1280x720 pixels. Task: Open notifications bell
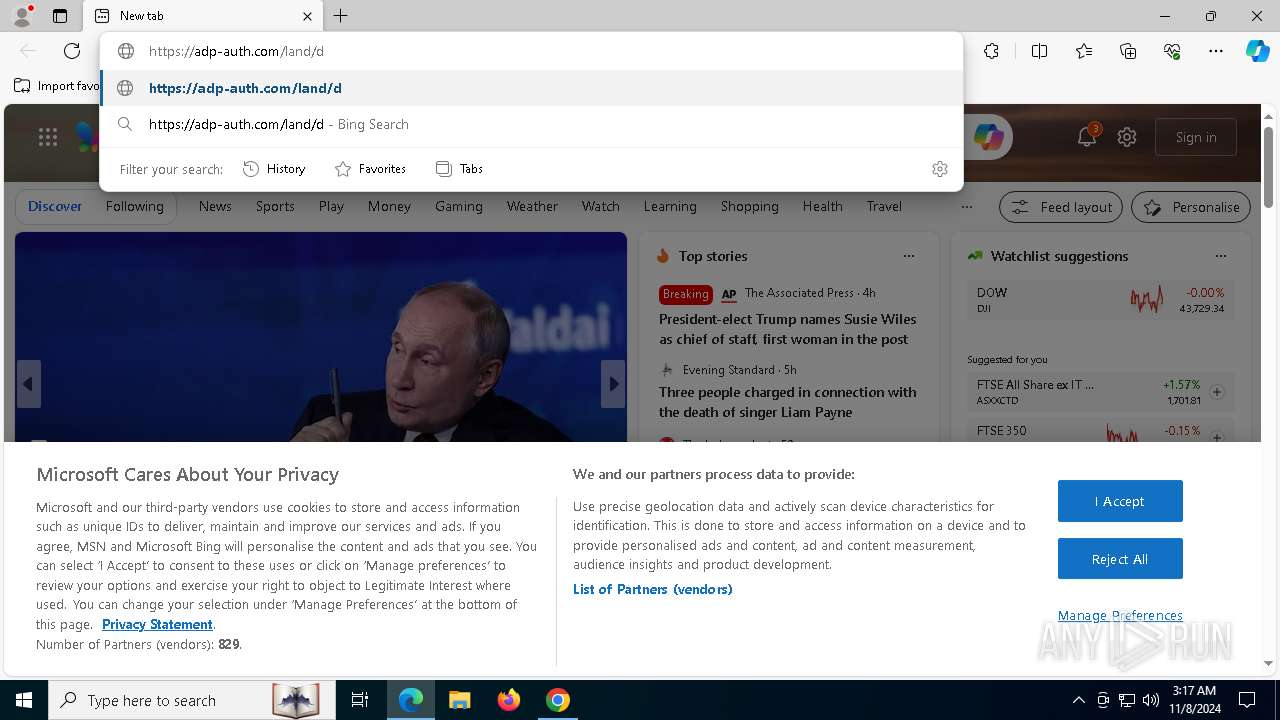coord(1087,137)
